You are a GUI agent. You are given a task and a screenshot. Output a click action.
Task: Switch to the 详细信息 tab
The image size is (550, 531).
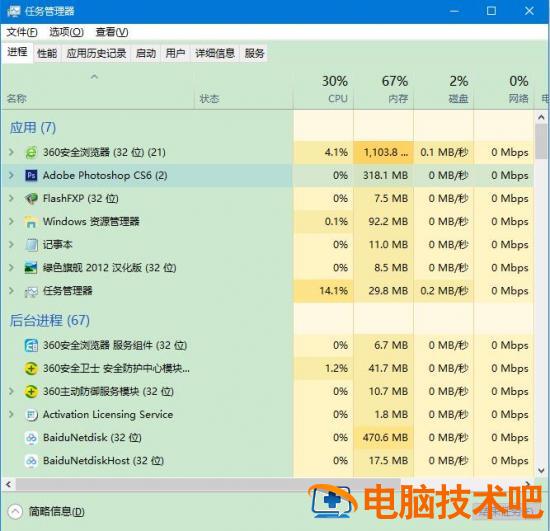coord(215,54)
